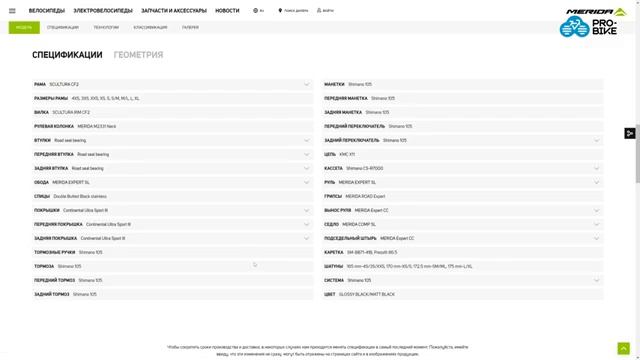Click the black compare icon on right edge
640x360 pixels.
tap(630, 133)
